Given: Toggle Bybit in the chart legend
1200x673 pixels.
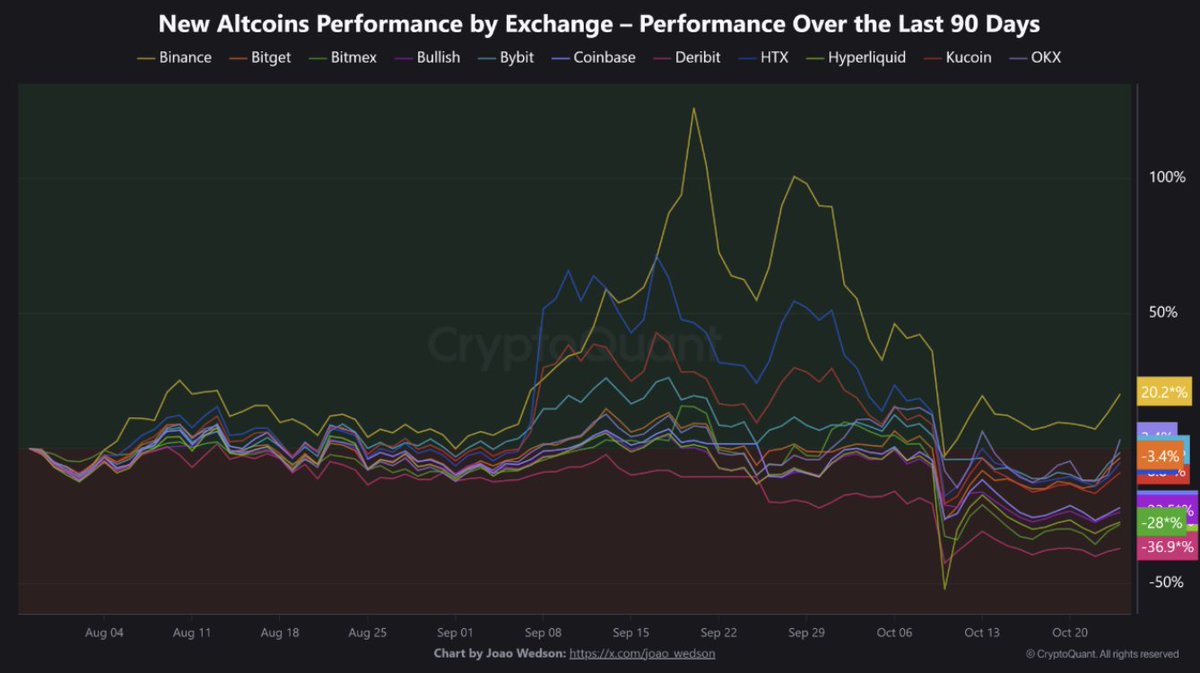Looking at the screenshot, I should click(516, 57).
